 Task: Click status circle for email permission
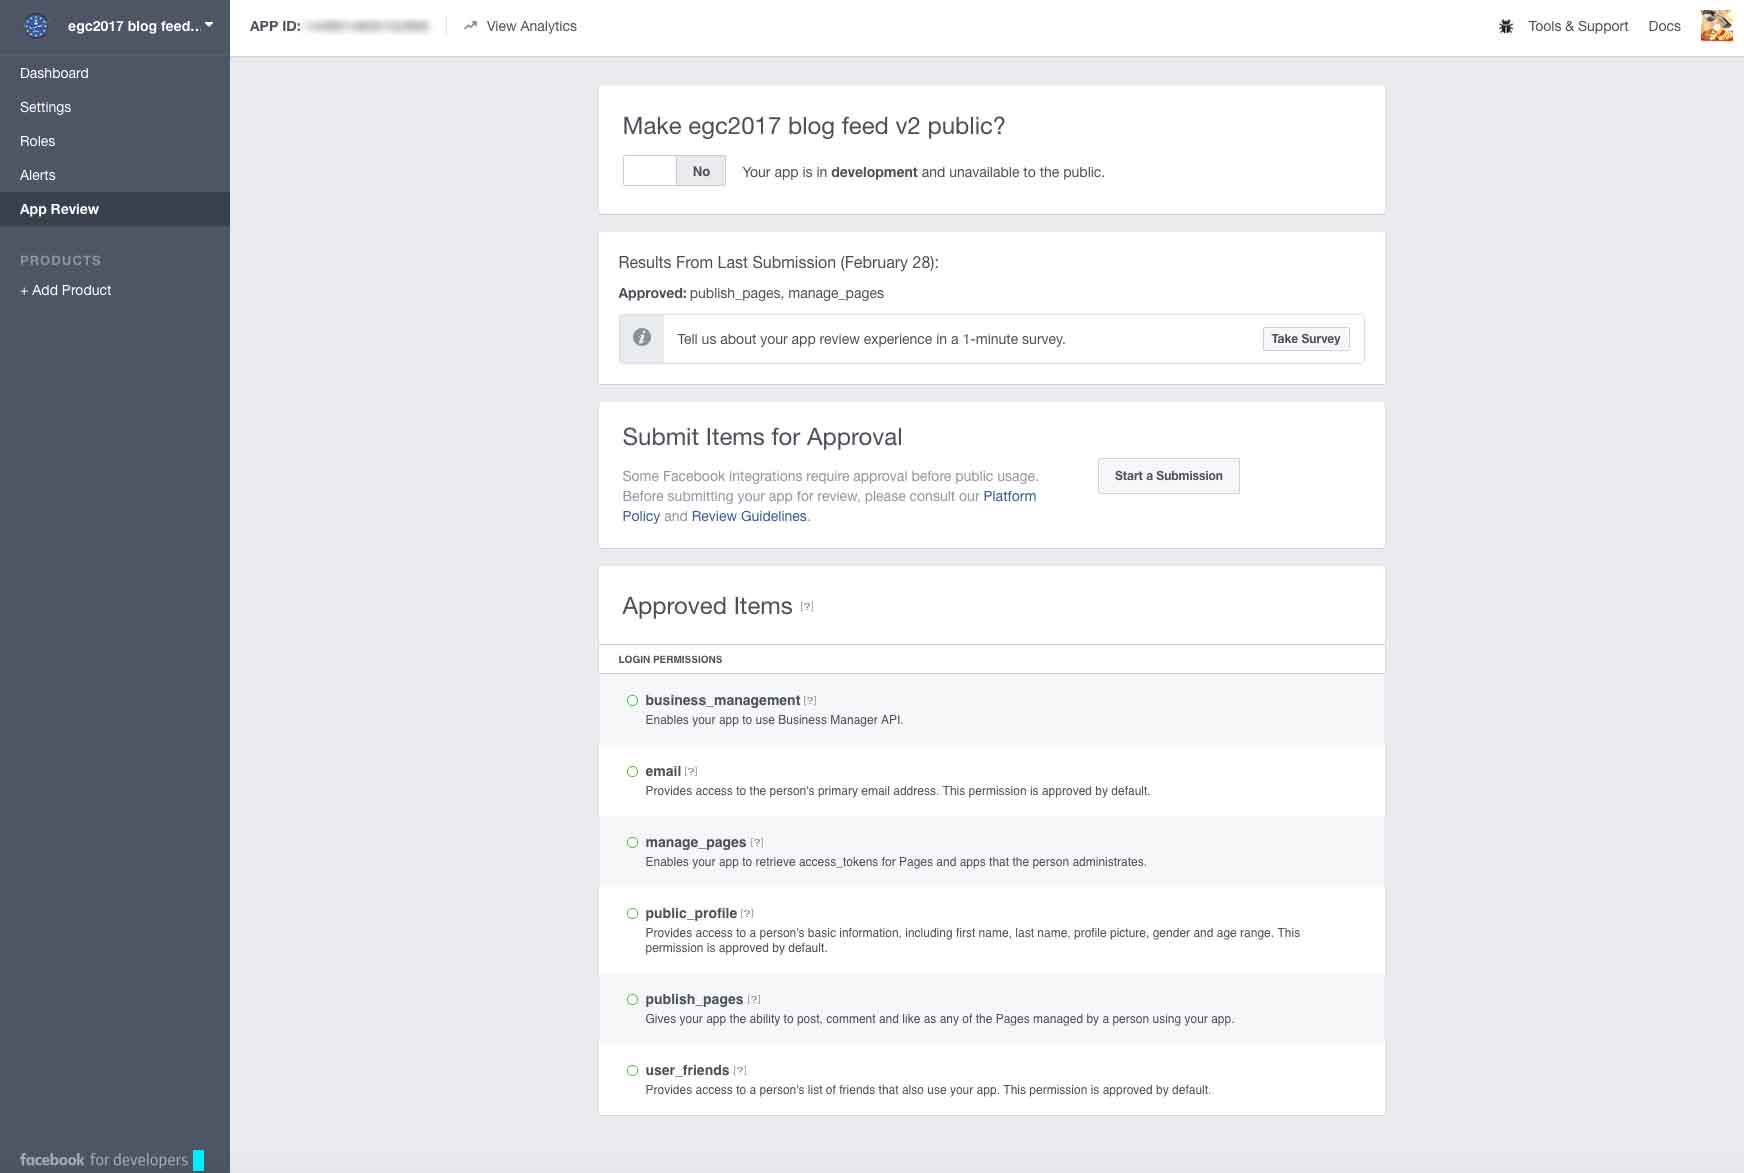coord(632,771)
